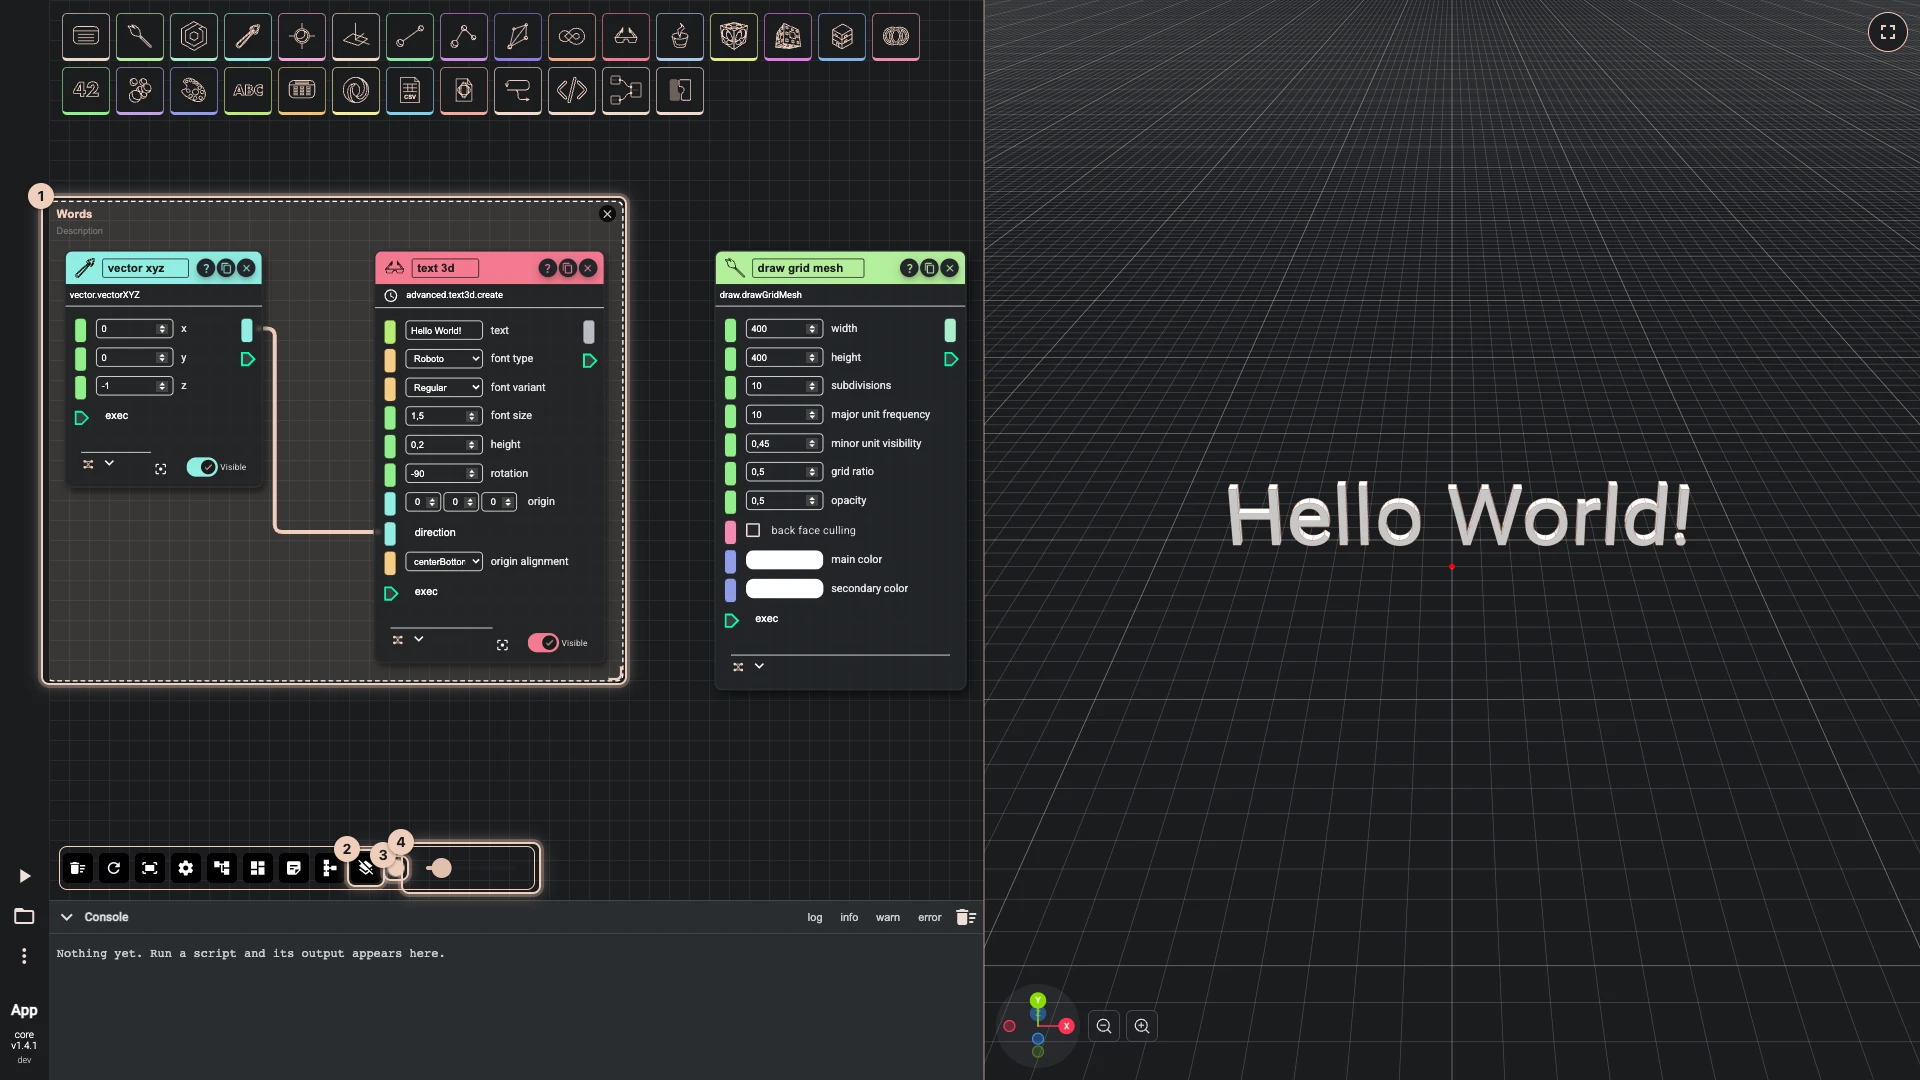
Task: Click the Hello World! text input field
Action: (x=444, y=331)
